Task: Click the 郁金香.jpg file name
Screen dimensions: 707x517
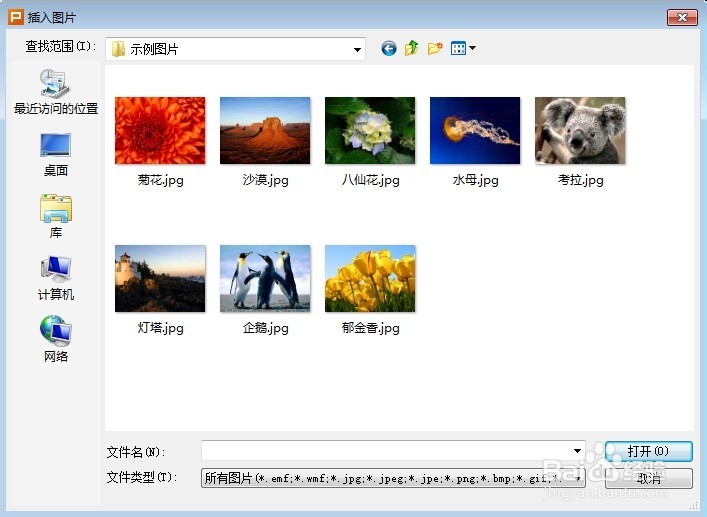Action: 371,328
